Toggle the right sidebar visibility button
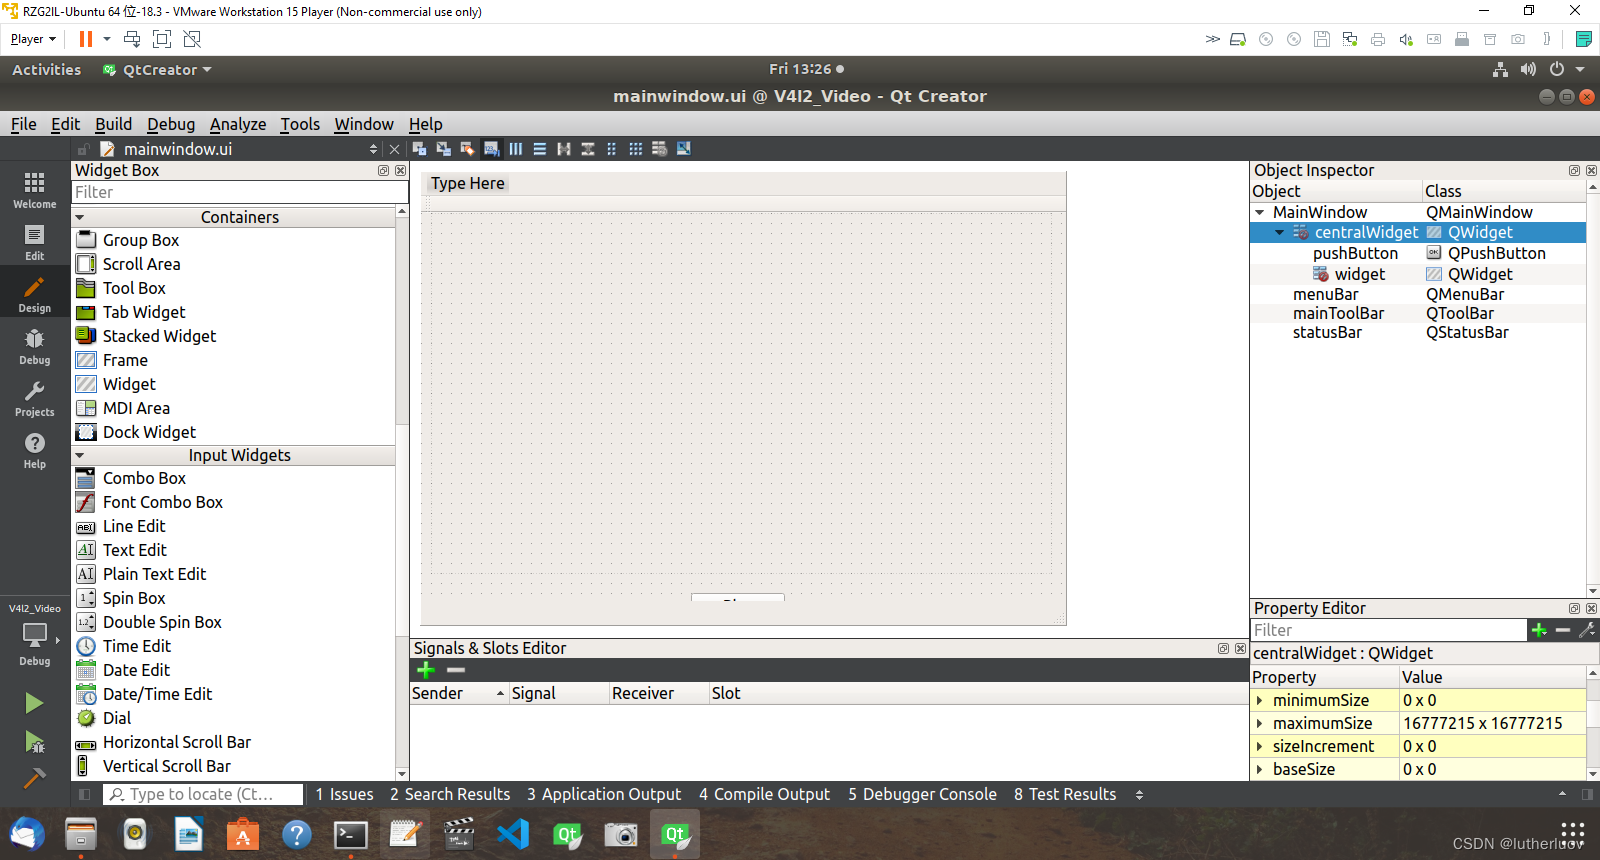Screen dimensions: 1600x860 (x=1587, y=794)
